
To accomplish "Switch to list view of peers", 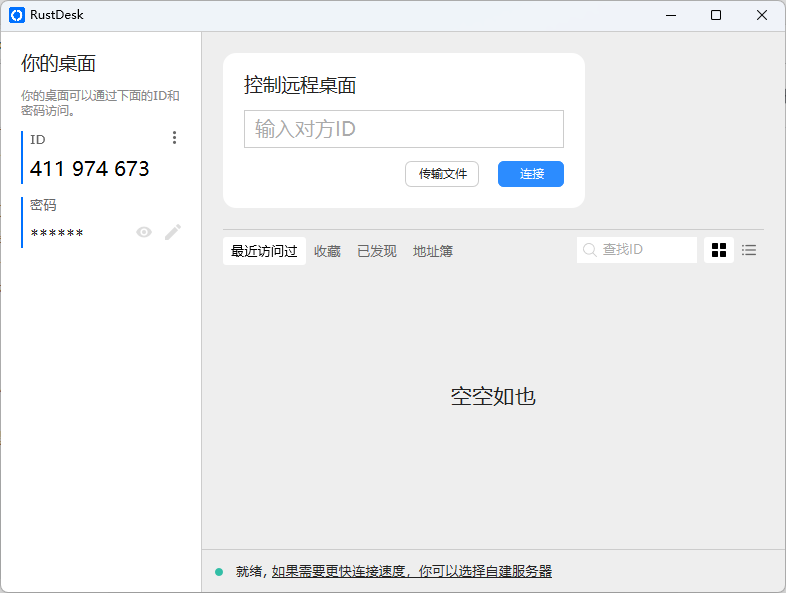I will point(749,250).
